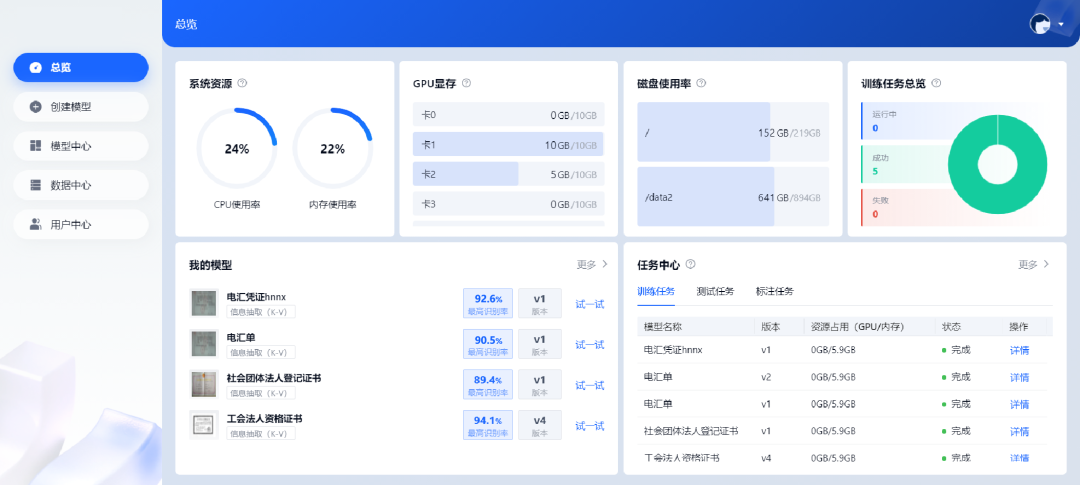The height and width of the screenshot is (485, 1080).
Task: Switch to the 测试任务 tab
Action: 715,291
